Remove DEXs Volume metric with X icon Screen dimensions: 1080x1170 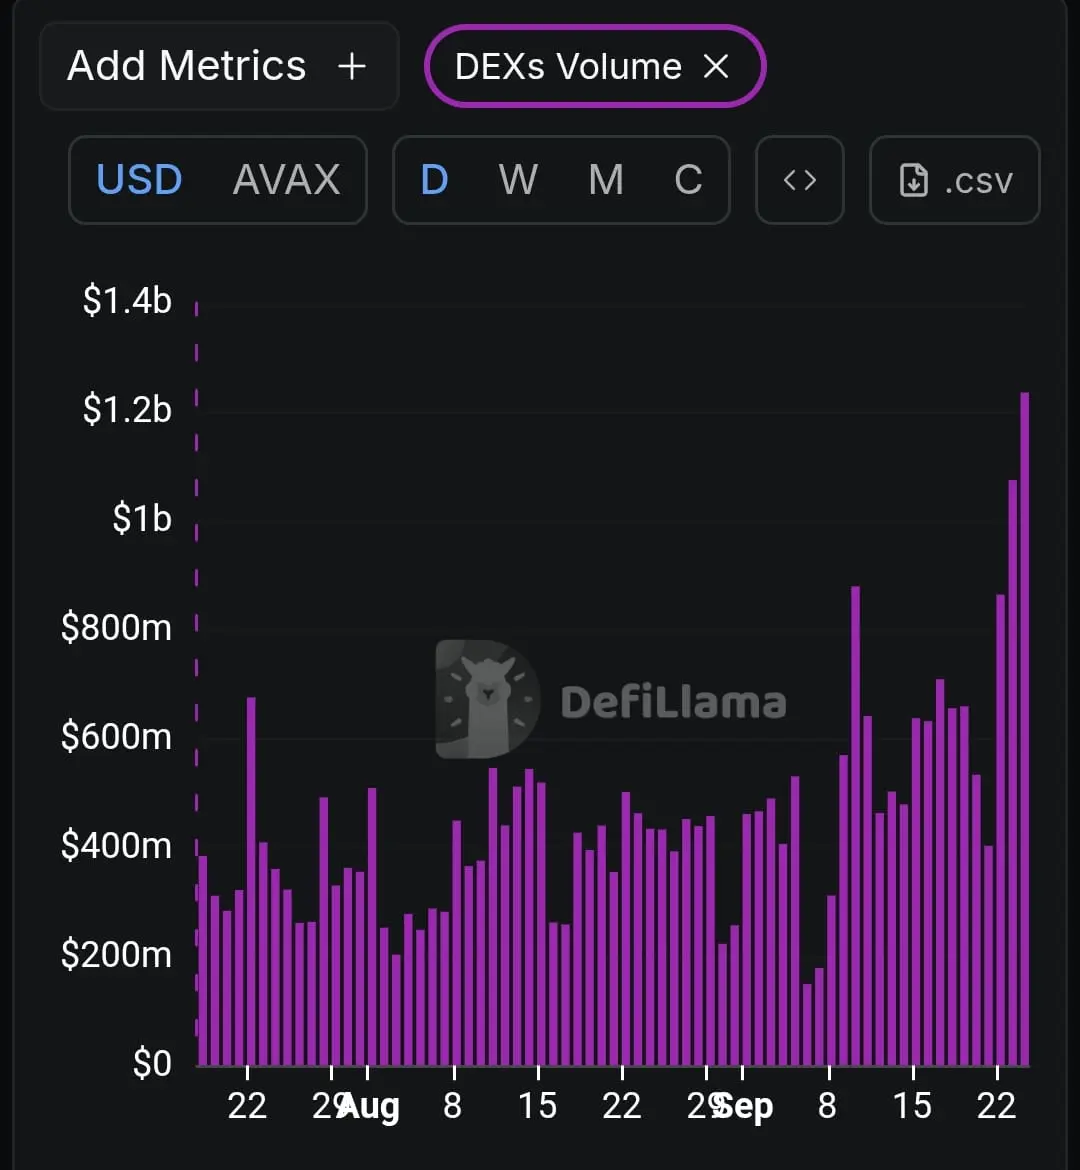pyautogui.click(x=716, y=66)
